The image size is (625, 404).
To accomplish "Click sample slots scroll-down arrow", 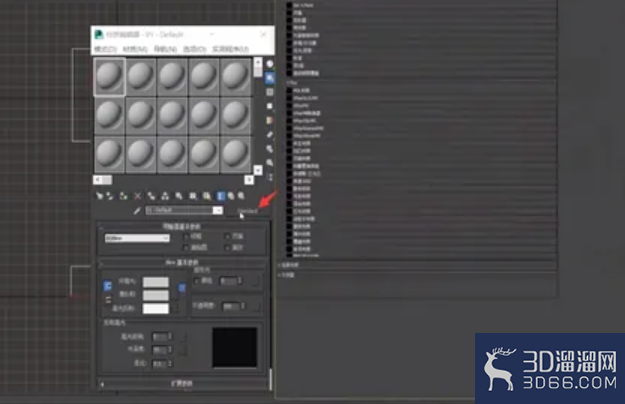I will coord(258,170).
